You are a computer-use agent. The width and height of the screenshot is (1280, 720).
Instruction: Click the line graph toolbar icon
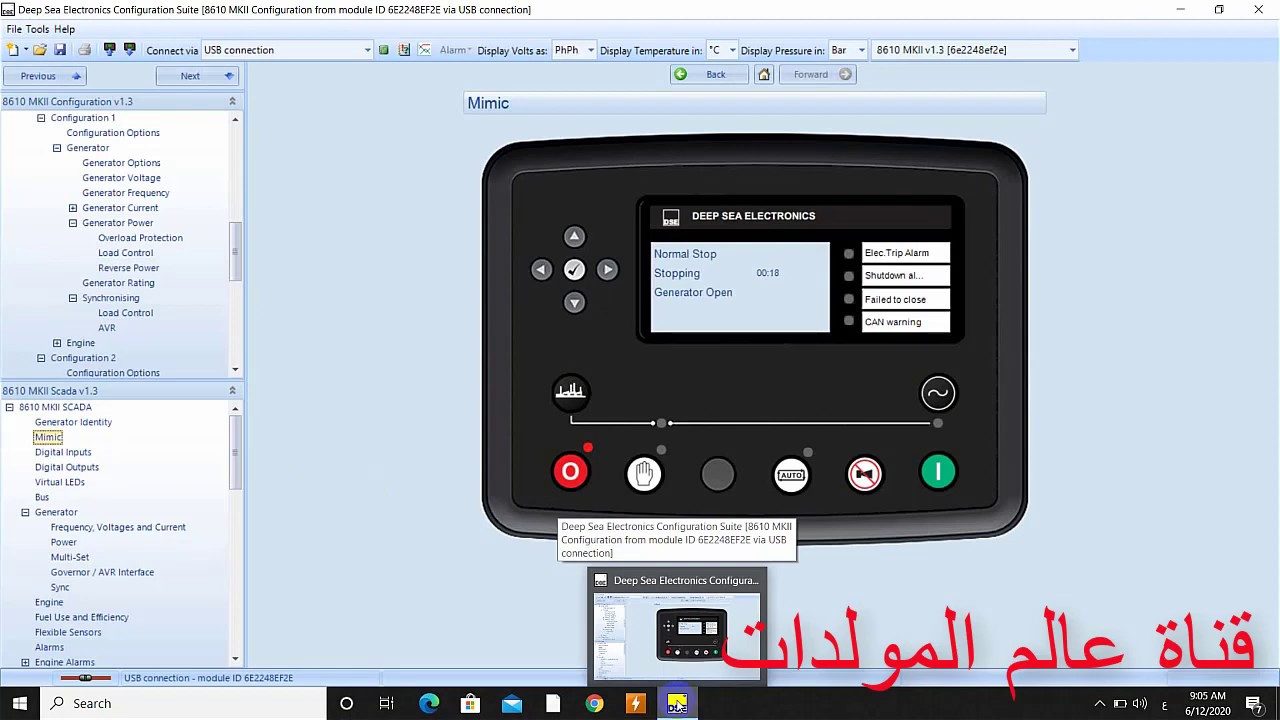[x=425, y=50]
